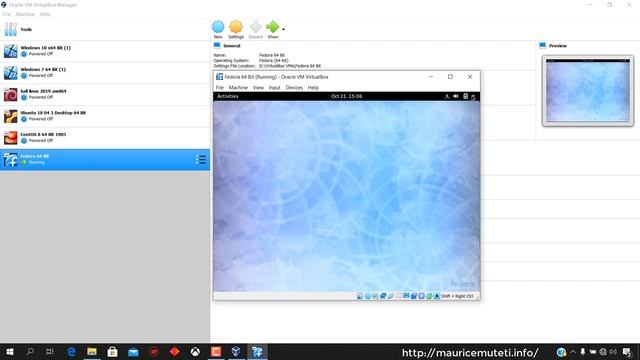Open View menu in Fedora VM window

coord(258,87)
